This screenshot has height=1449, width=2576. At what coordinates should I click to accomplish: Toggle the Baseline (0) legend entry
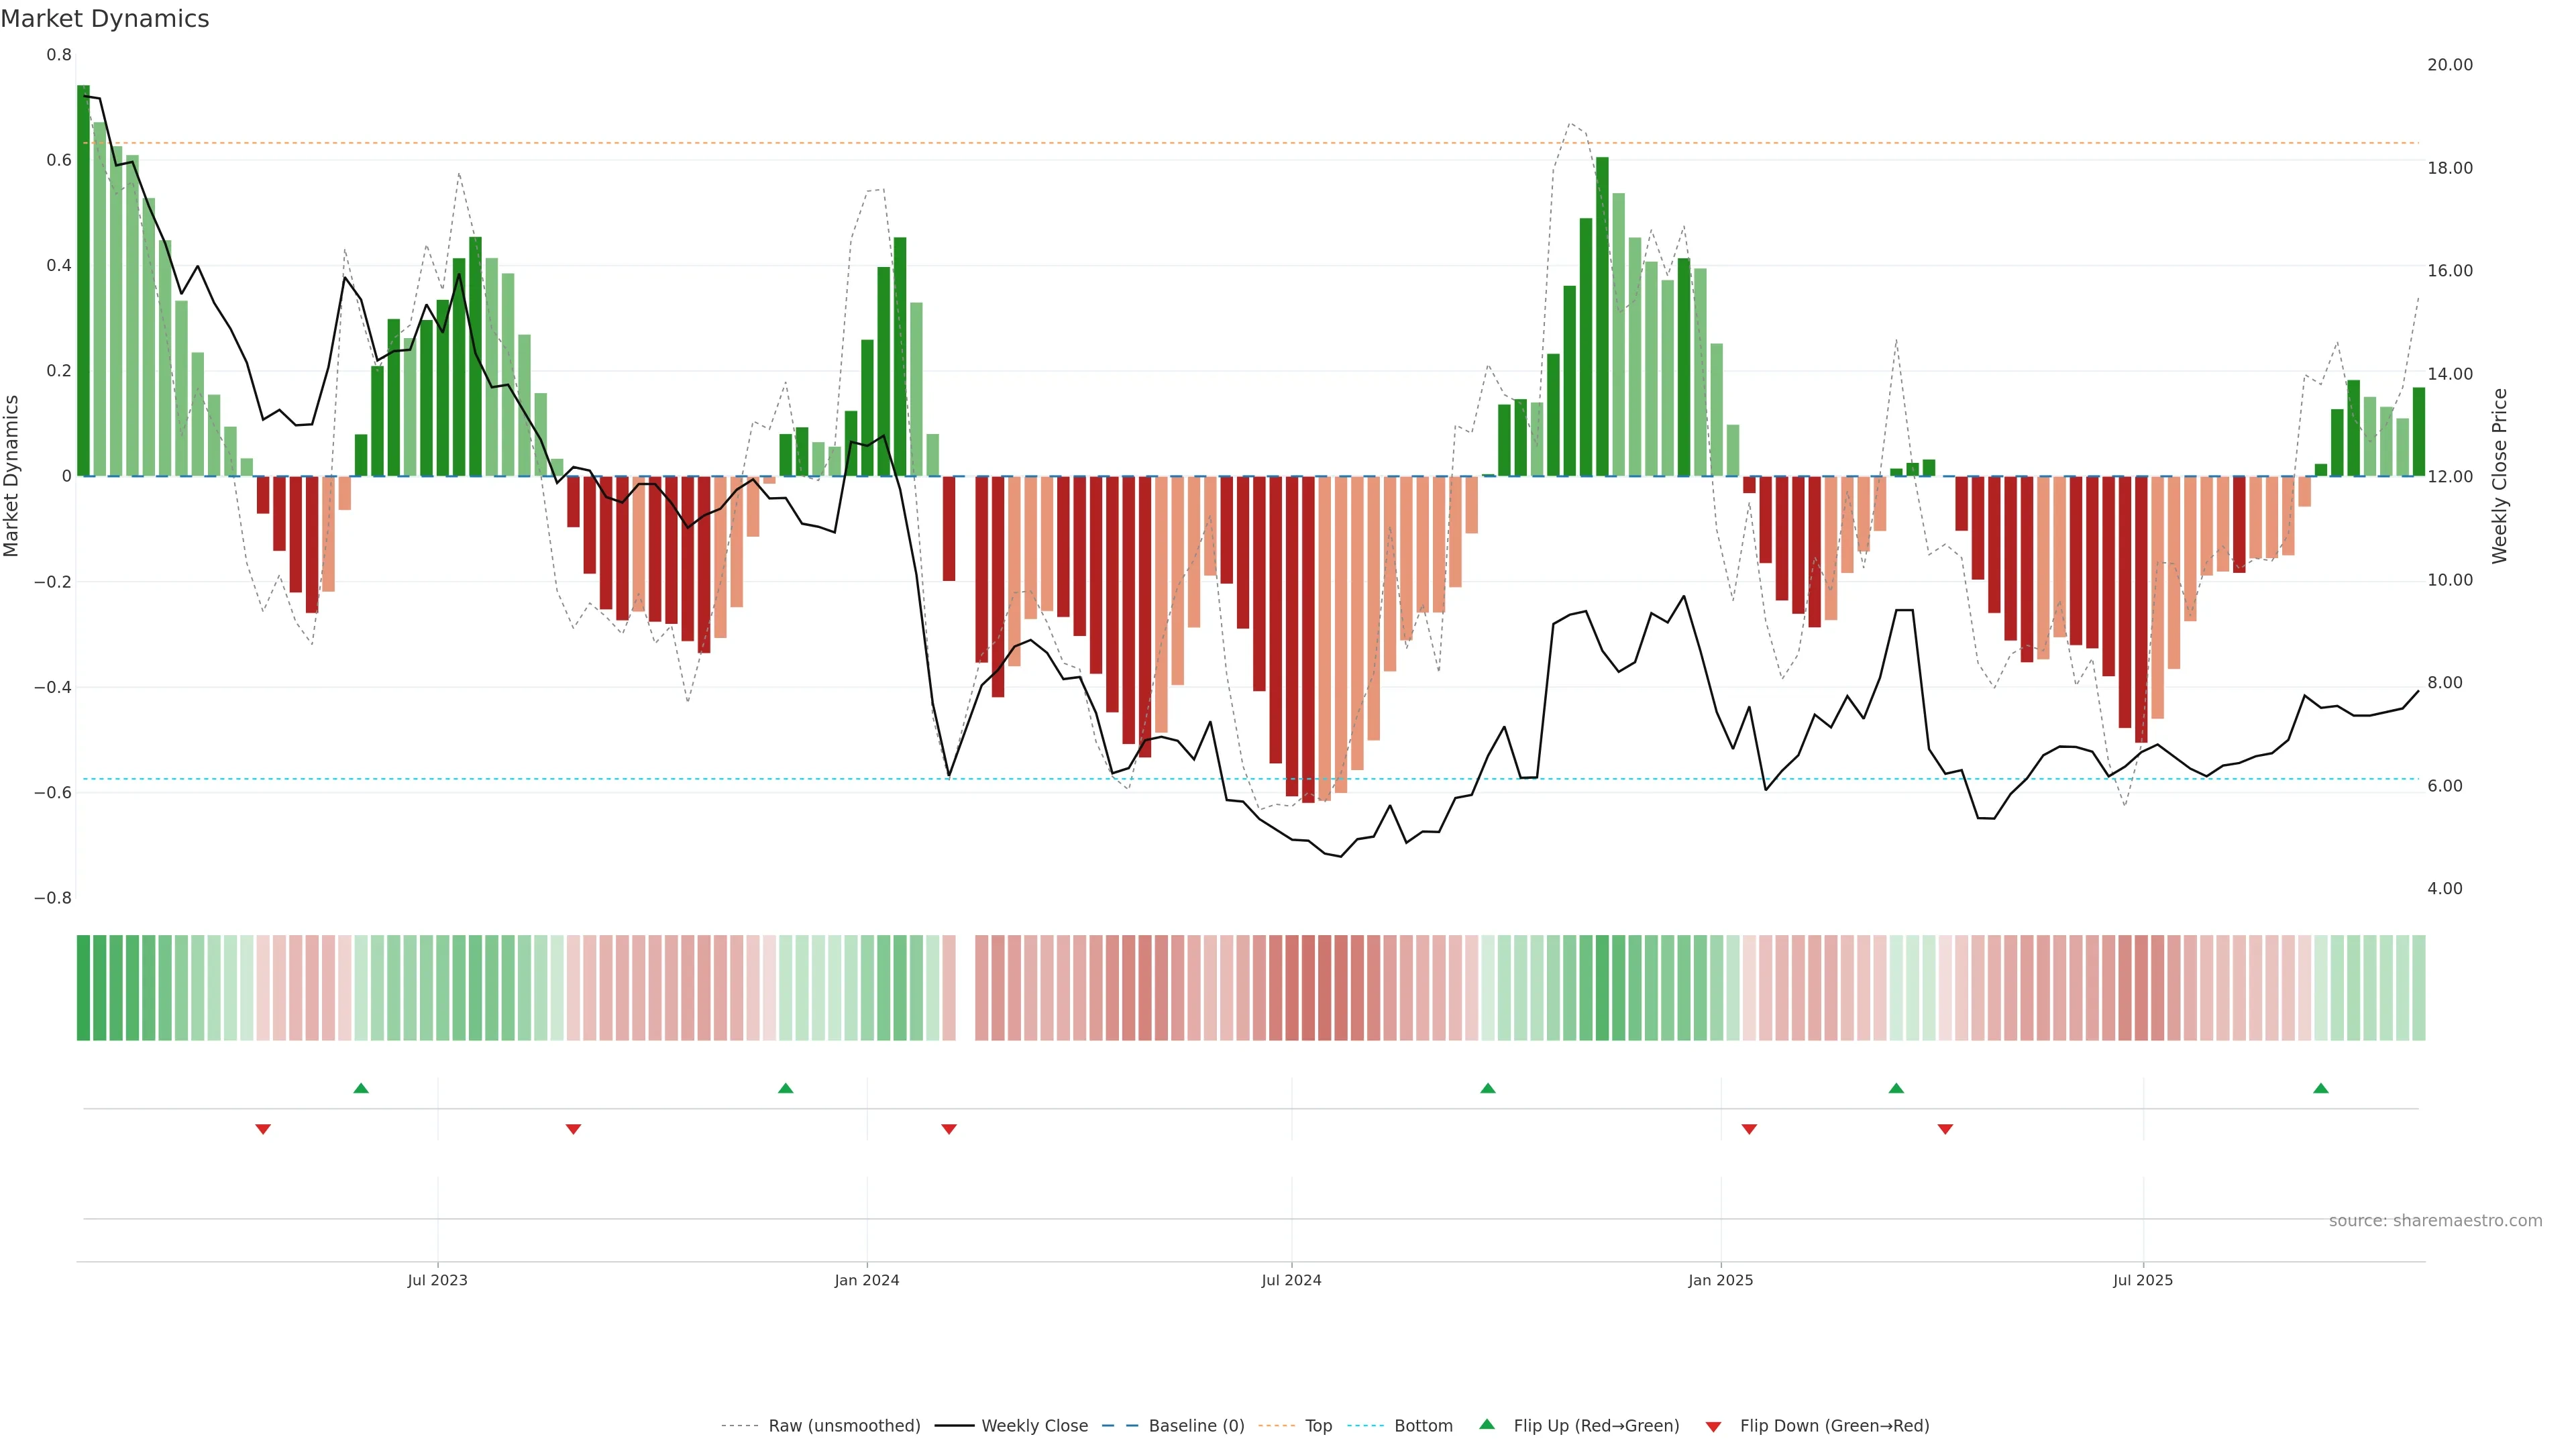pos(1196,1425)
